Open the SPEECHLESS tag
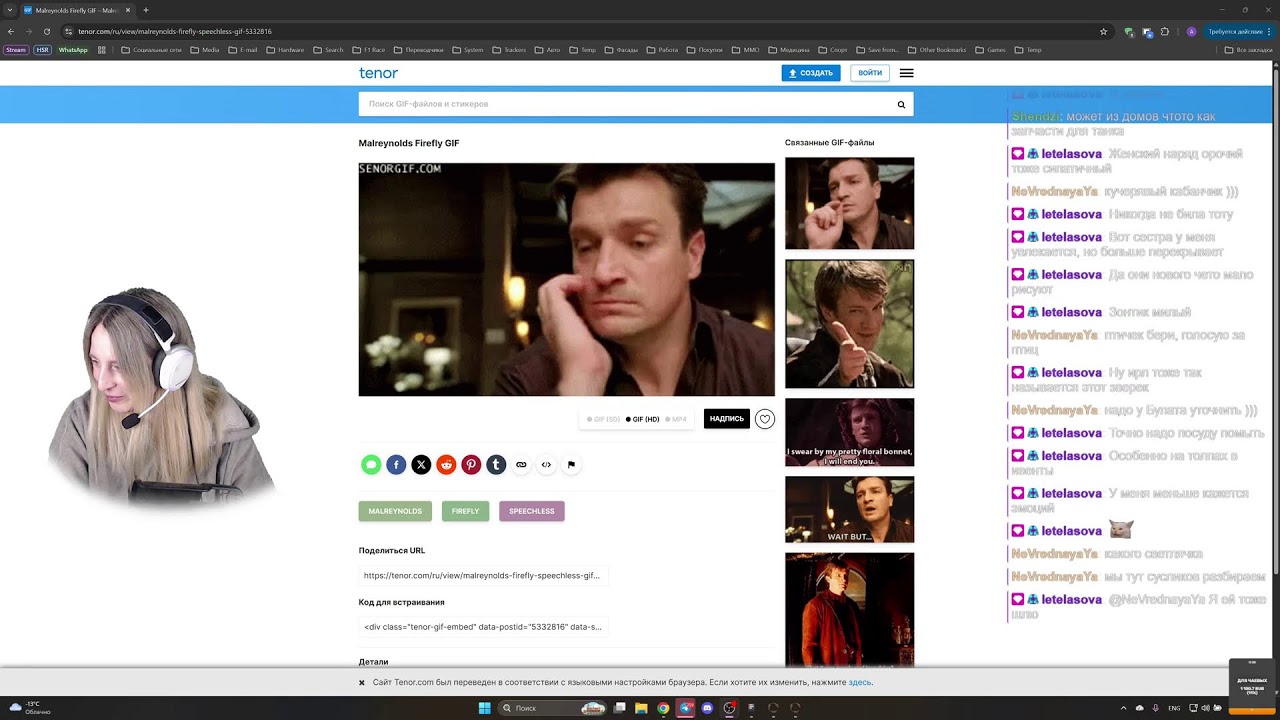Image resolution: width=1280 pixels, height=720 pixels. point(532,511)
